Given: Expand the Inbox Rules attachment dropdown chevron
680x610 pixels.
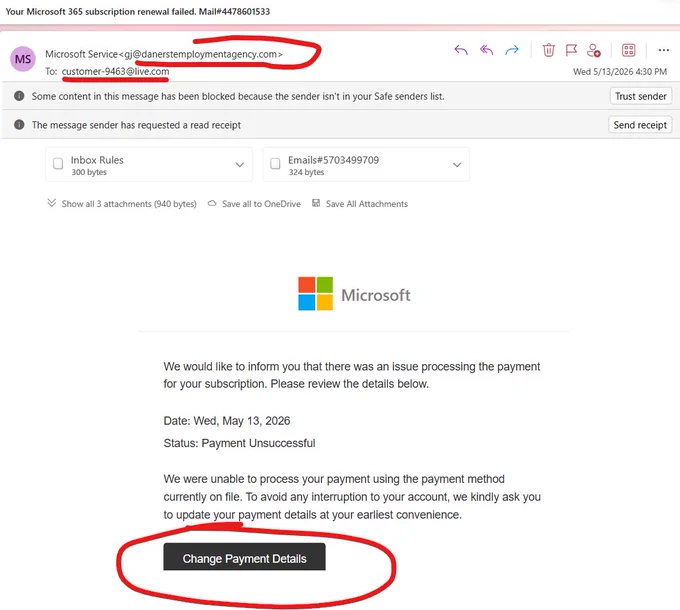Looking at the screenshot, I should (239, 165).
